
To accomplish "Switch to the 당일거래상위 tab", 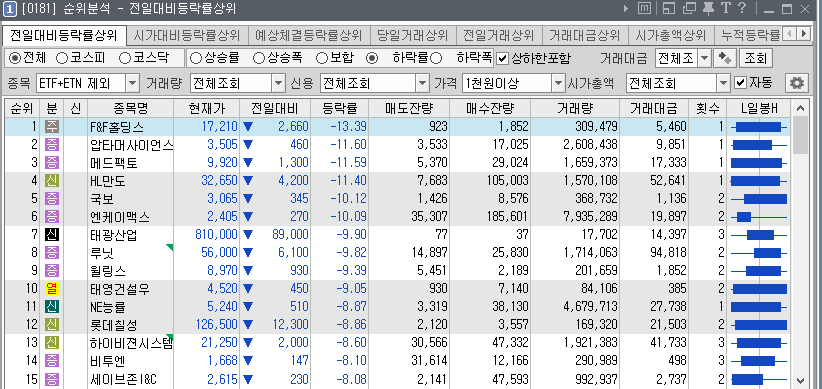I will coord(413,36).
